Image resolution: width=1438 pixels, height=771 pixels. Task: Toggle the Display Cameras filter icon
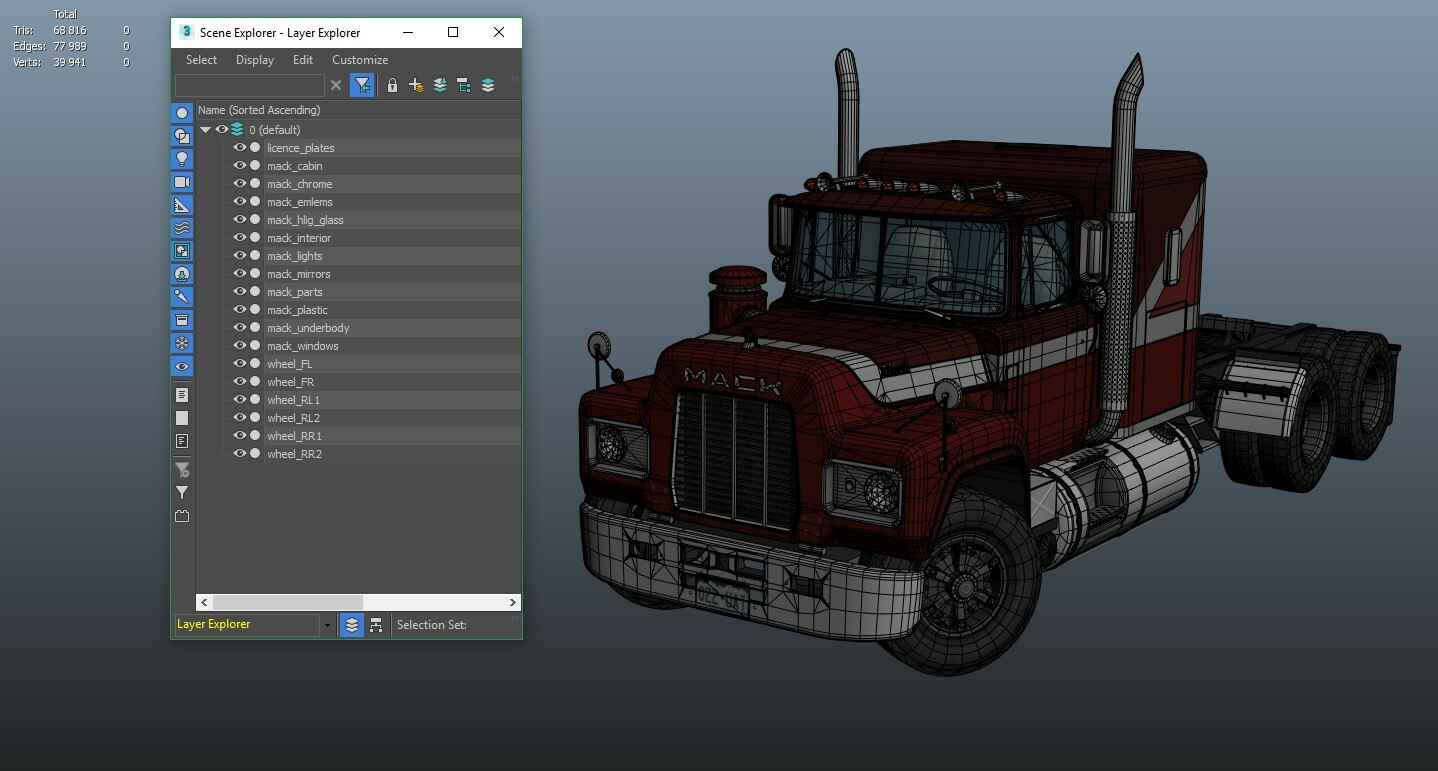point(182,182)
